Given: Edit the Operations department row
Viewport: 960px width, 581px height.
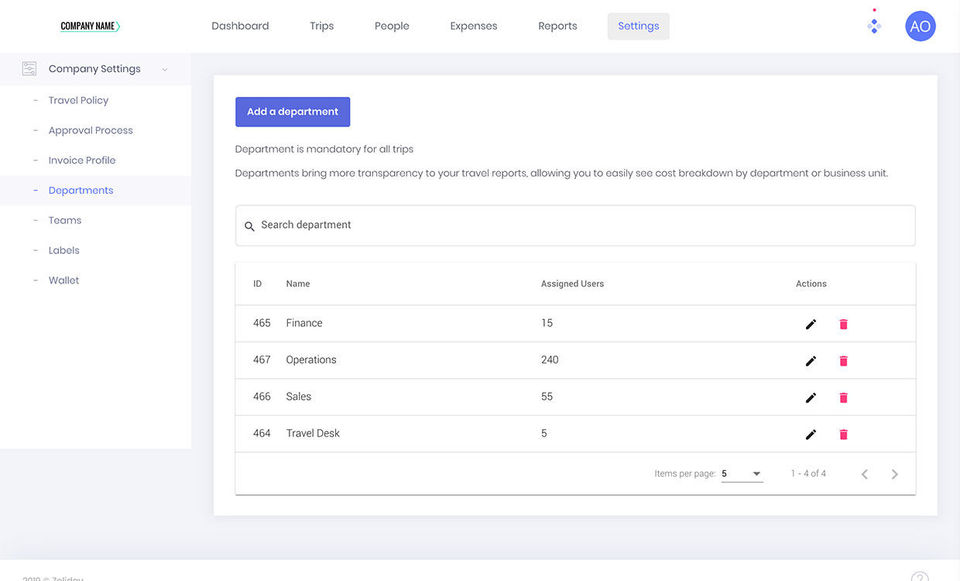Looking at the screenshot, I should [x=811, y=361].
